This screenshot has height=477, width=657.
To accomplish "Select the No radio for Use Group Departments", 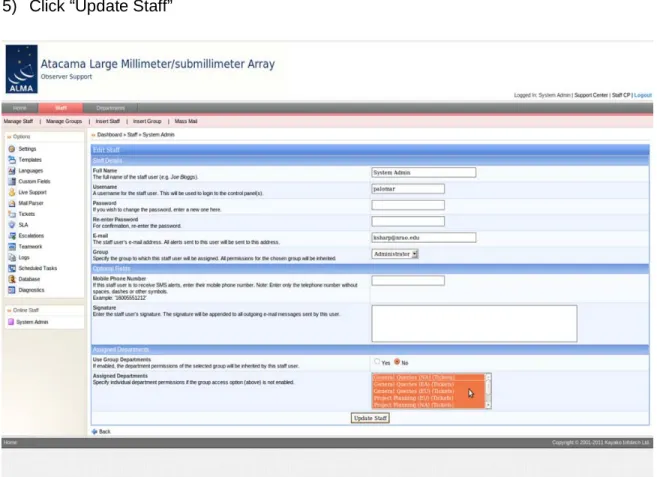I will point(397,361).
